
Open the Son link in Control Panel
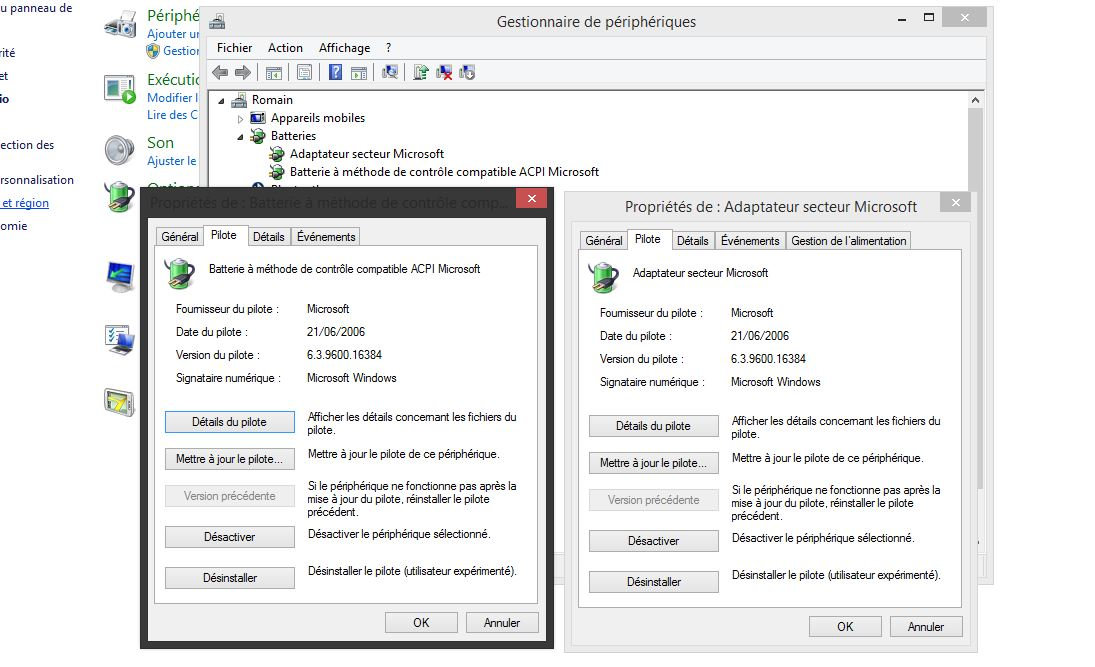160,142
